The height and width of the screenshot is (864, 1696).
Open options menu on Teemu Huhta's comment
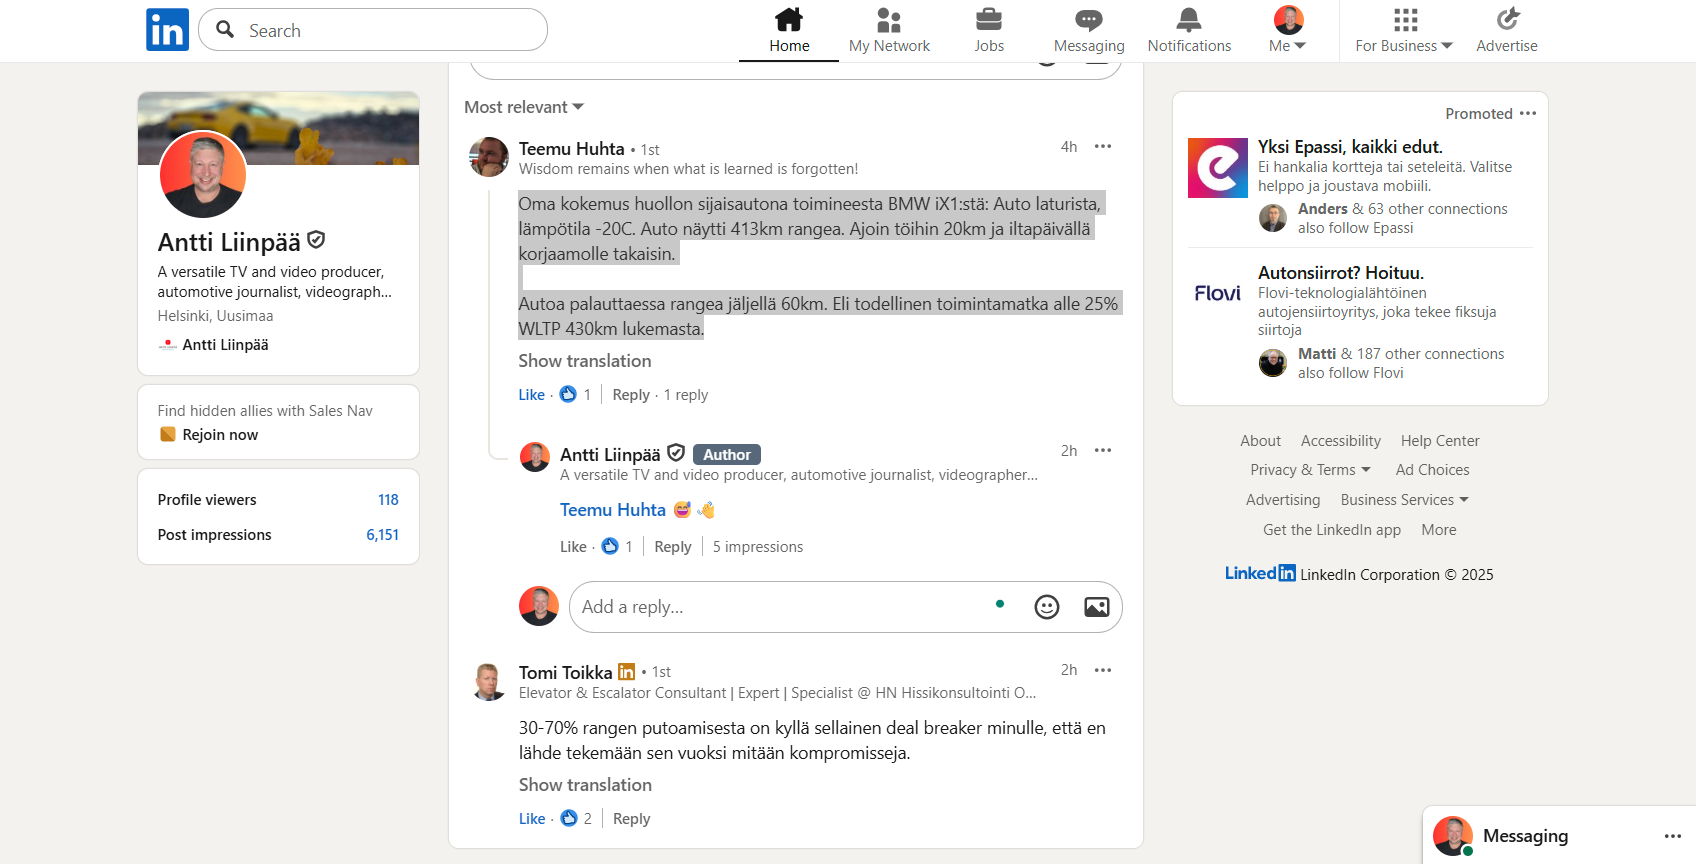click(1103, 146)
